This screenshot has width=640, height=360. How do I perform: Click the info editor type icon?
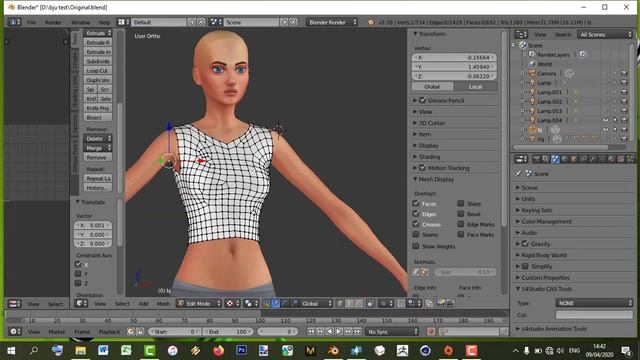pyautogui.click(x=14, y=22)
